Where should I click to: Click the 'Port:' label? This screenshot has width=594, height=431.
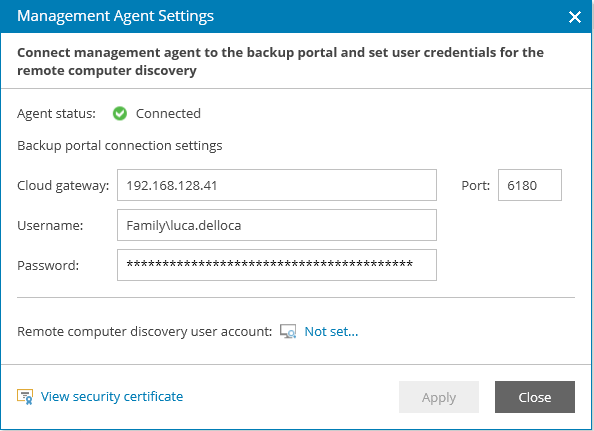click(475, 186)
